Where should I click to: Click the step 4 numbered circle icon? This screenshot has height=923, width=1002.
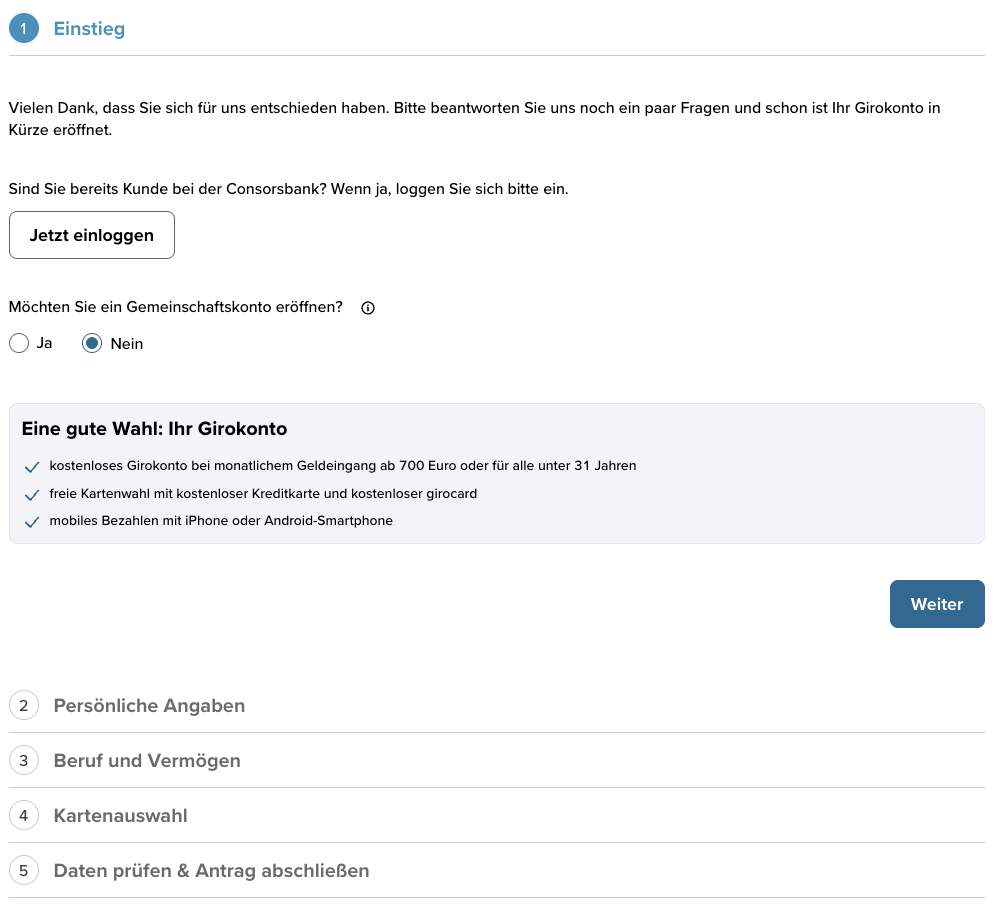tap(23, 815)
